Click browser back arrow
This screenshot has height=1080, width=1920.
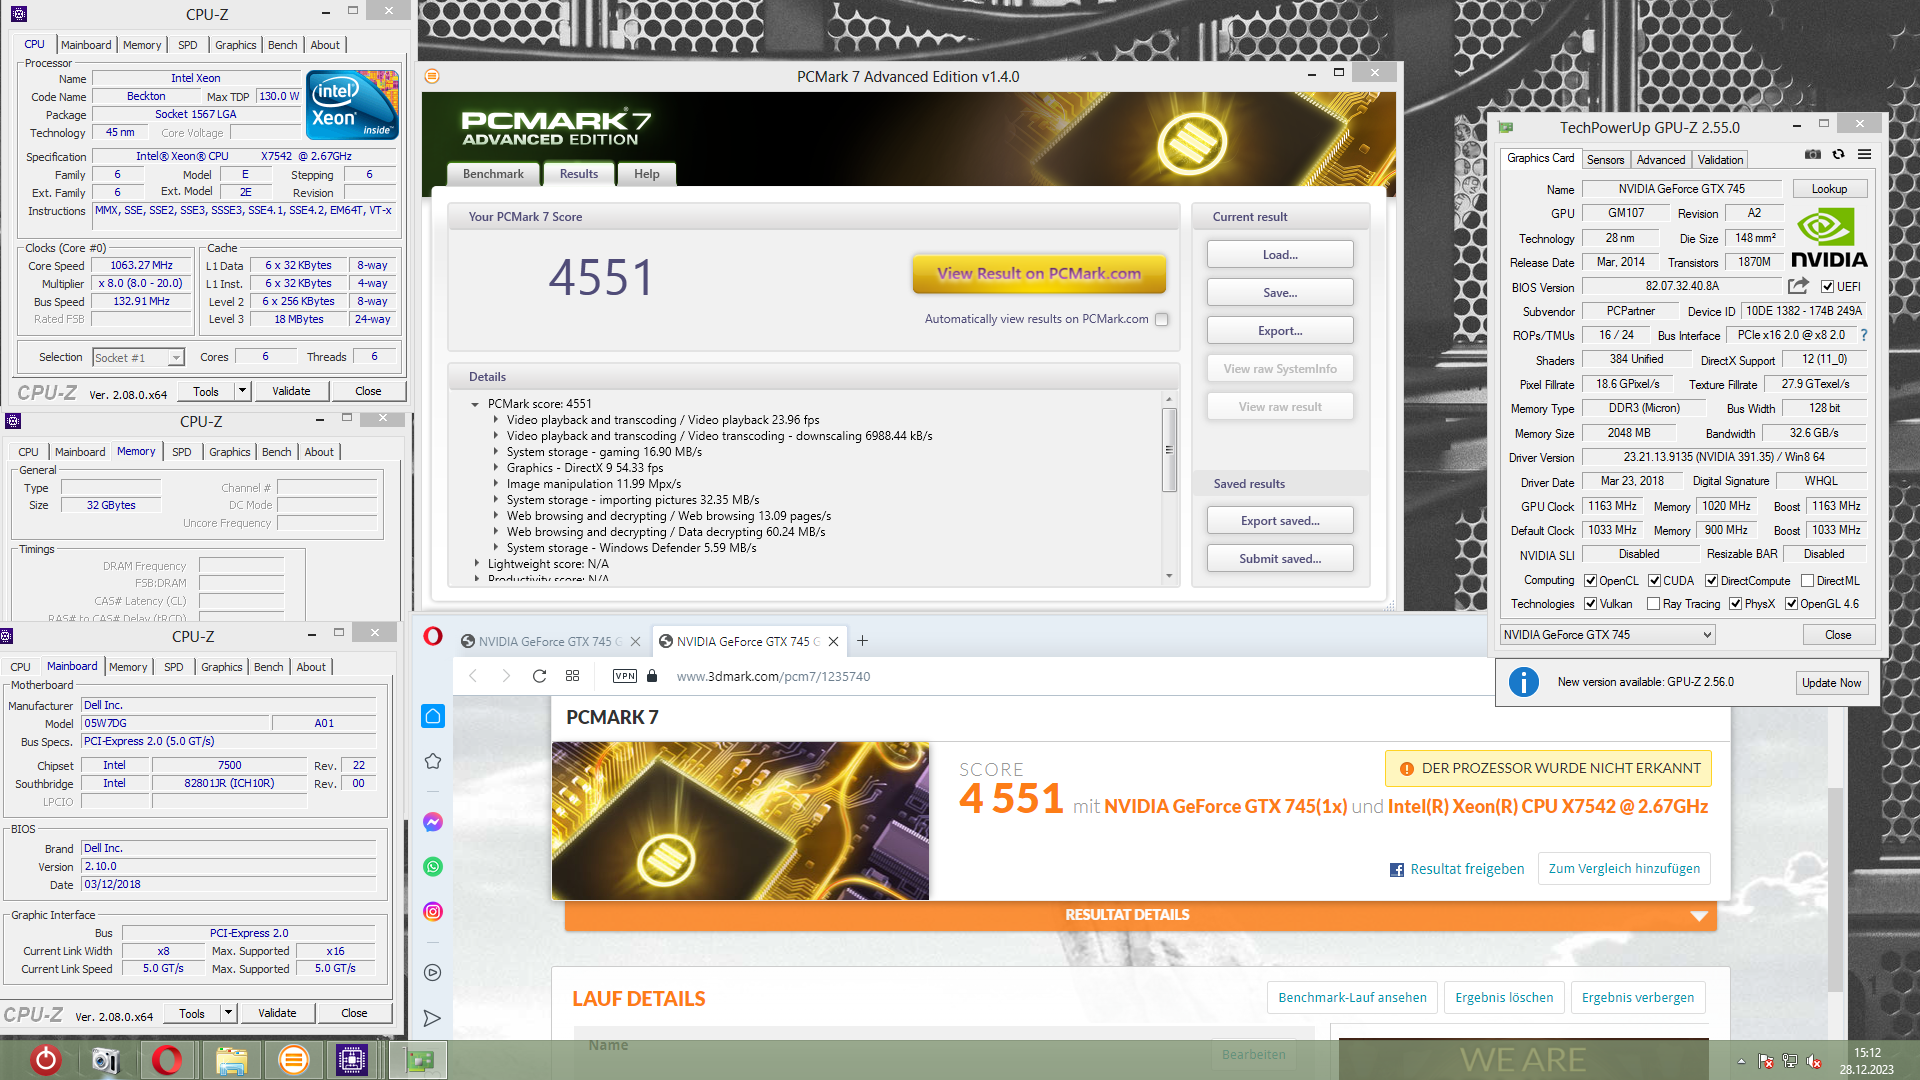coord(473,676)
